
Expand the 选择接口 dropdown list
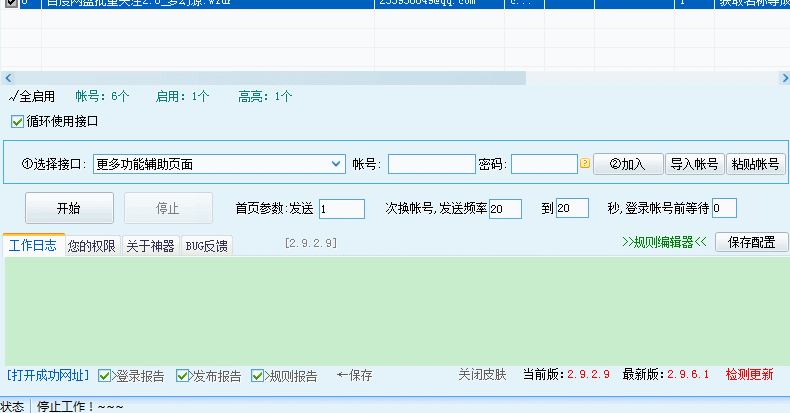(336, 164)
